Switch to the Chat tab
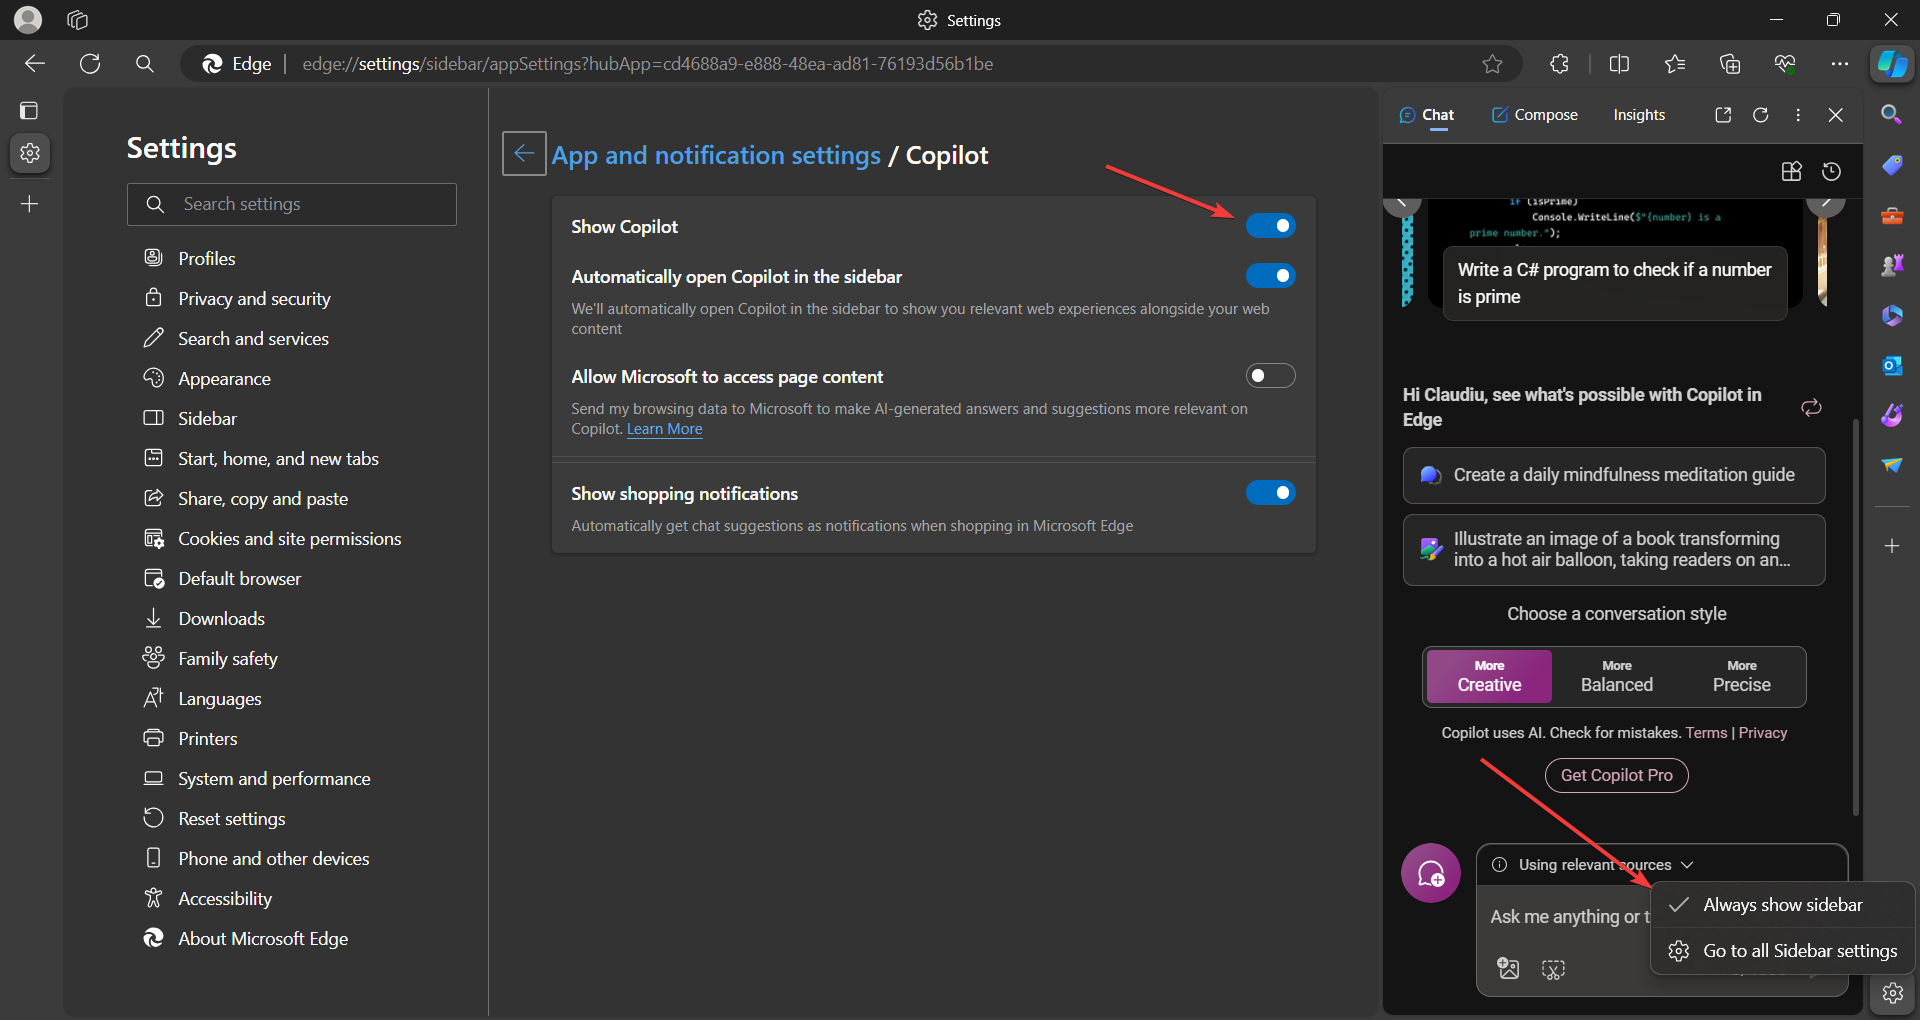The width and height of the screenshot is (1920, 1020). (1427, 115)
